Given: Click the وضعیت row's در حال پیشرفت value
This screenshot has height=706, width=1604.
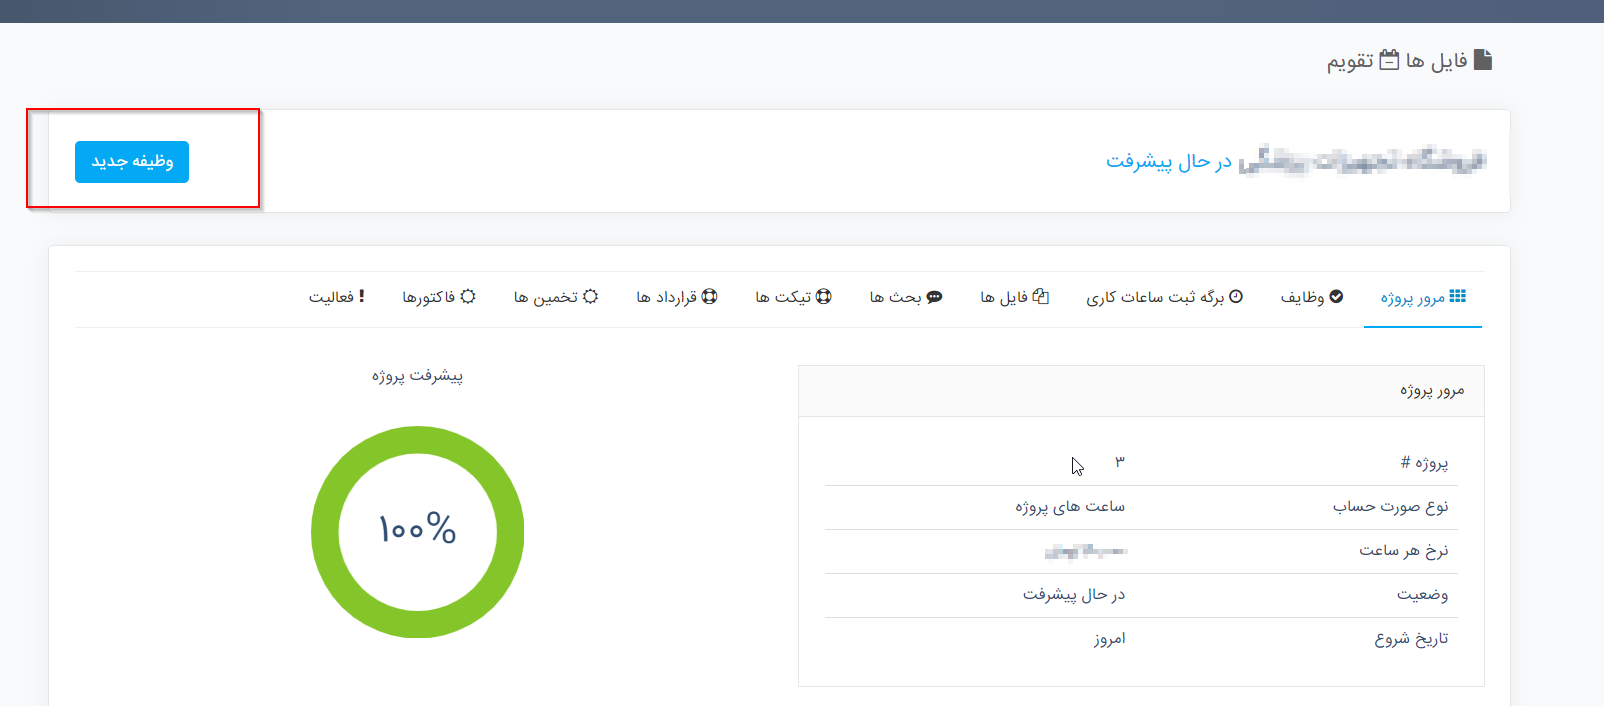Looking at the screenshot, I should [1073, 595].
